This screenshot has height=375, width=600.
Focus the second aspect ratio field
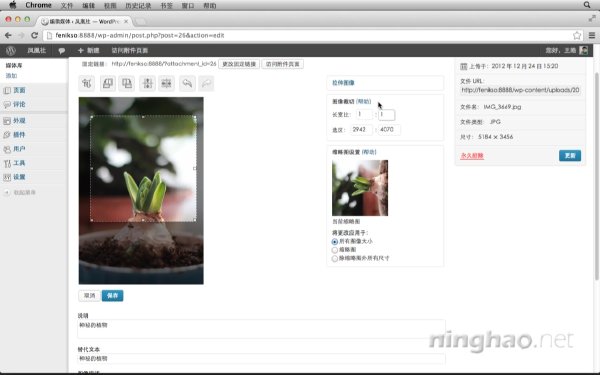click(386, 114)
